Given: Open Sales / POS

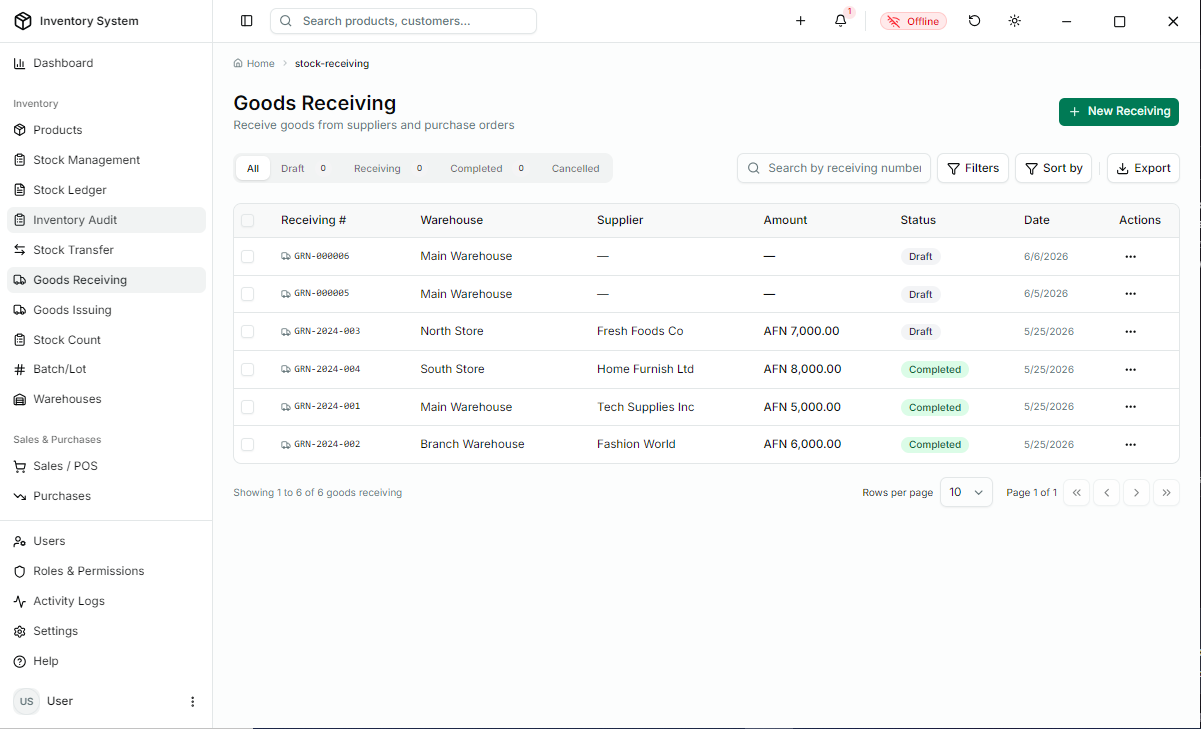Looking at the screenshot, I should 106,466.
